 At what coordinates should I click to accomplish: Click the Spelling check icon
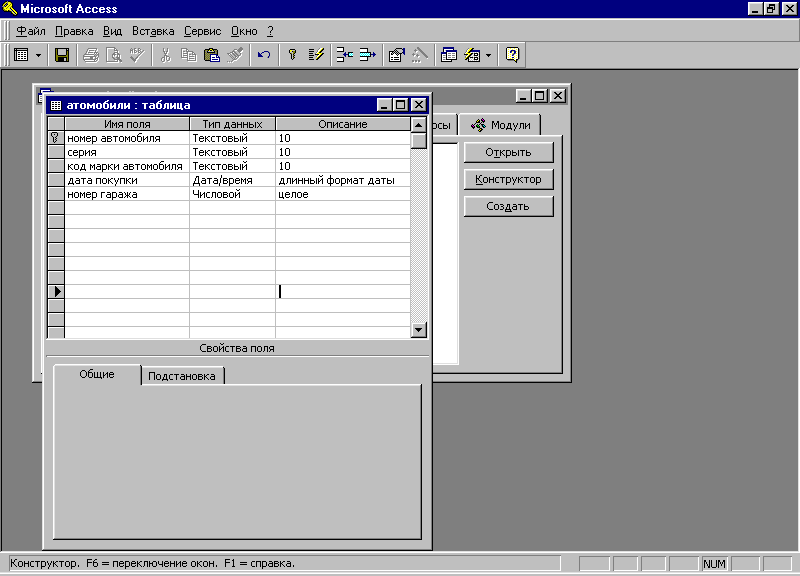(x=137, y=55)
